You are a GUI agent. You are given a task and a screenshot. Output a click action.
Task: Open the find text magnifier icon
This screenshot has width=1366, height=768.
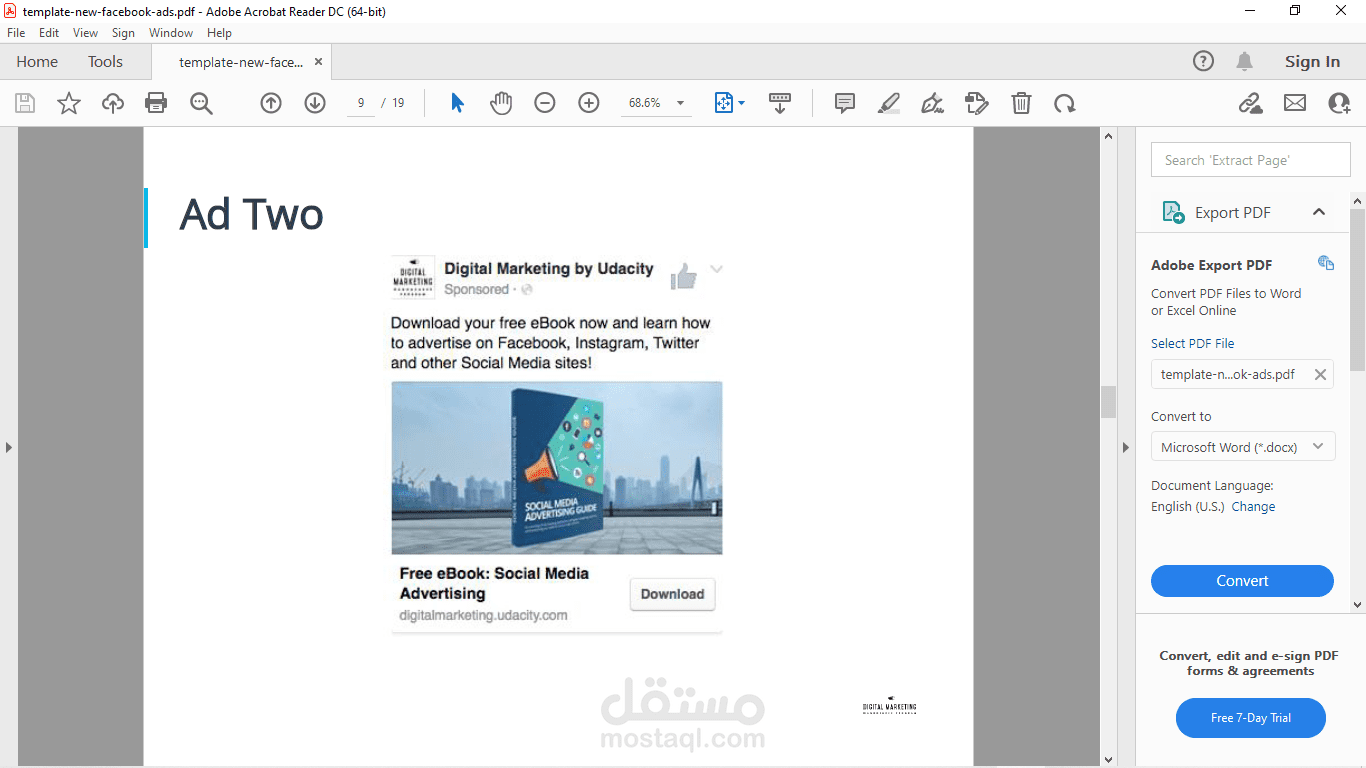pyautogui.click(x=201, y=103)
